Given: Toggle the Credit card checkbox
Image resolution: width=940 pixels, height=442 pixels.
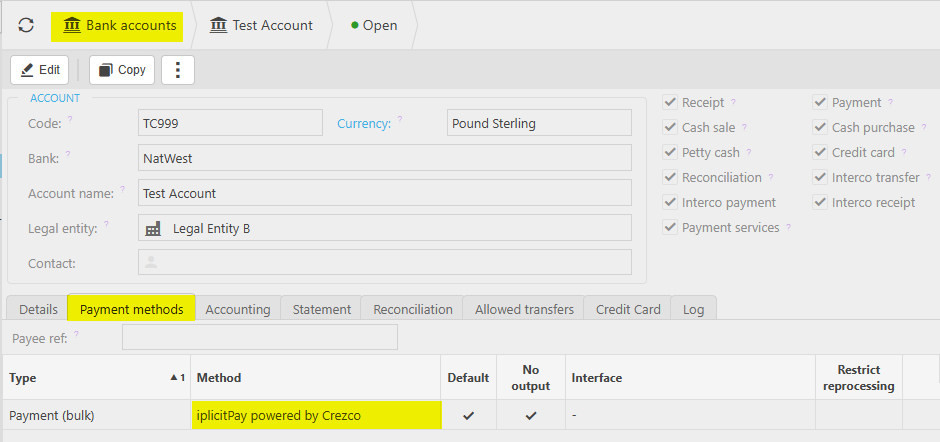Looking at the screenshot, I should [820, 152].
